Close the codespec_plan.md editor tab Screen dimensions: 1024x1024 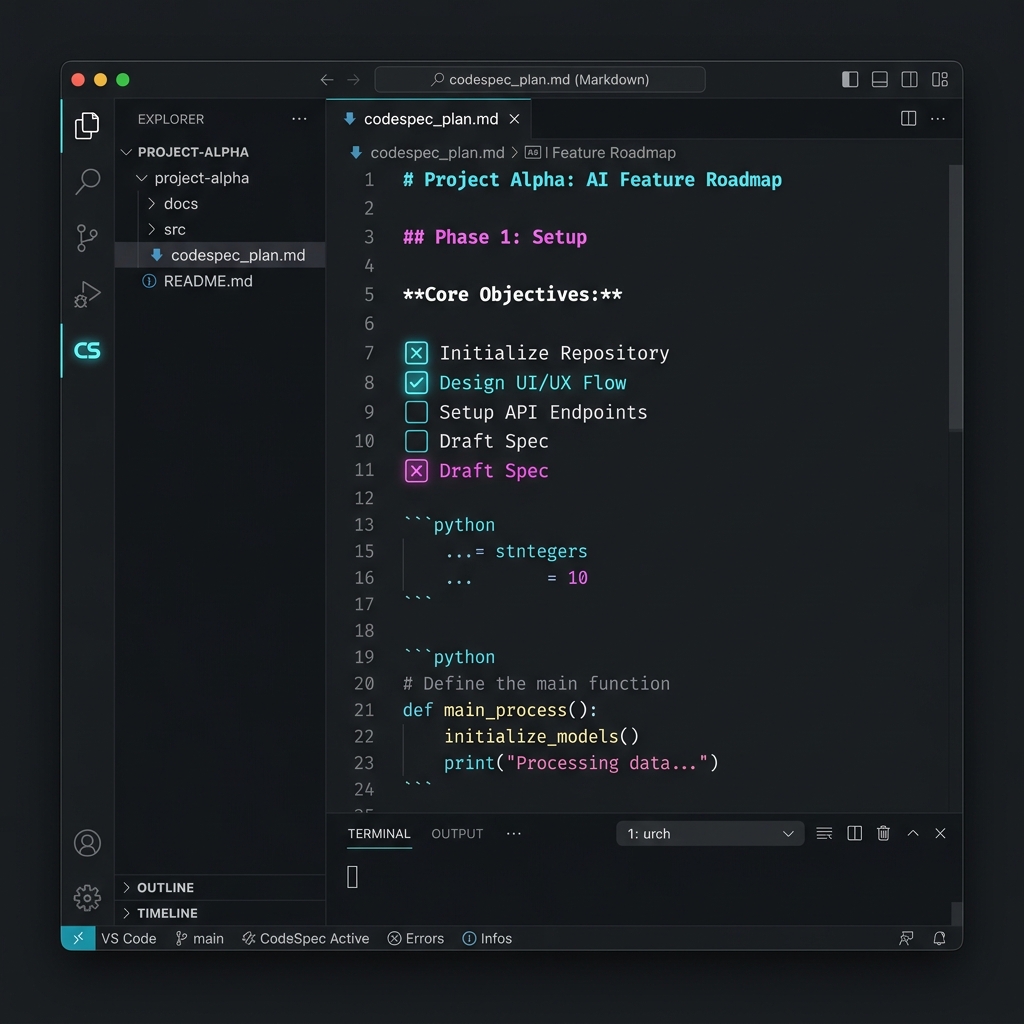[x=515, y=119]
